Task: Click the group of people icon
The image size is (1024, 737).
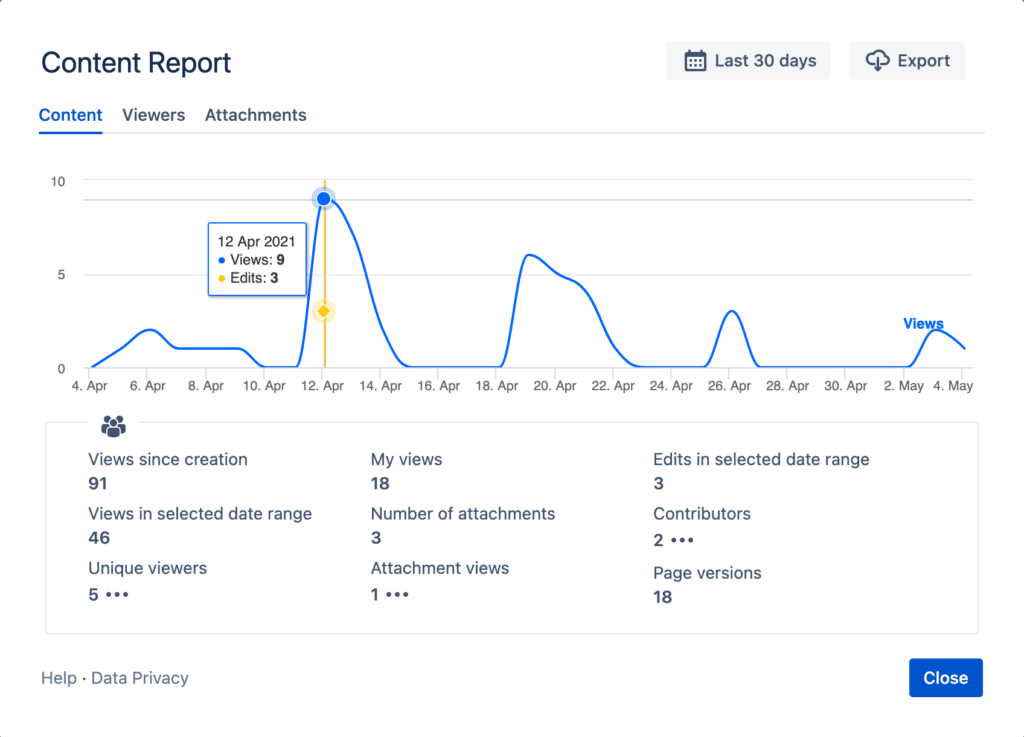Action: [114, 426]
